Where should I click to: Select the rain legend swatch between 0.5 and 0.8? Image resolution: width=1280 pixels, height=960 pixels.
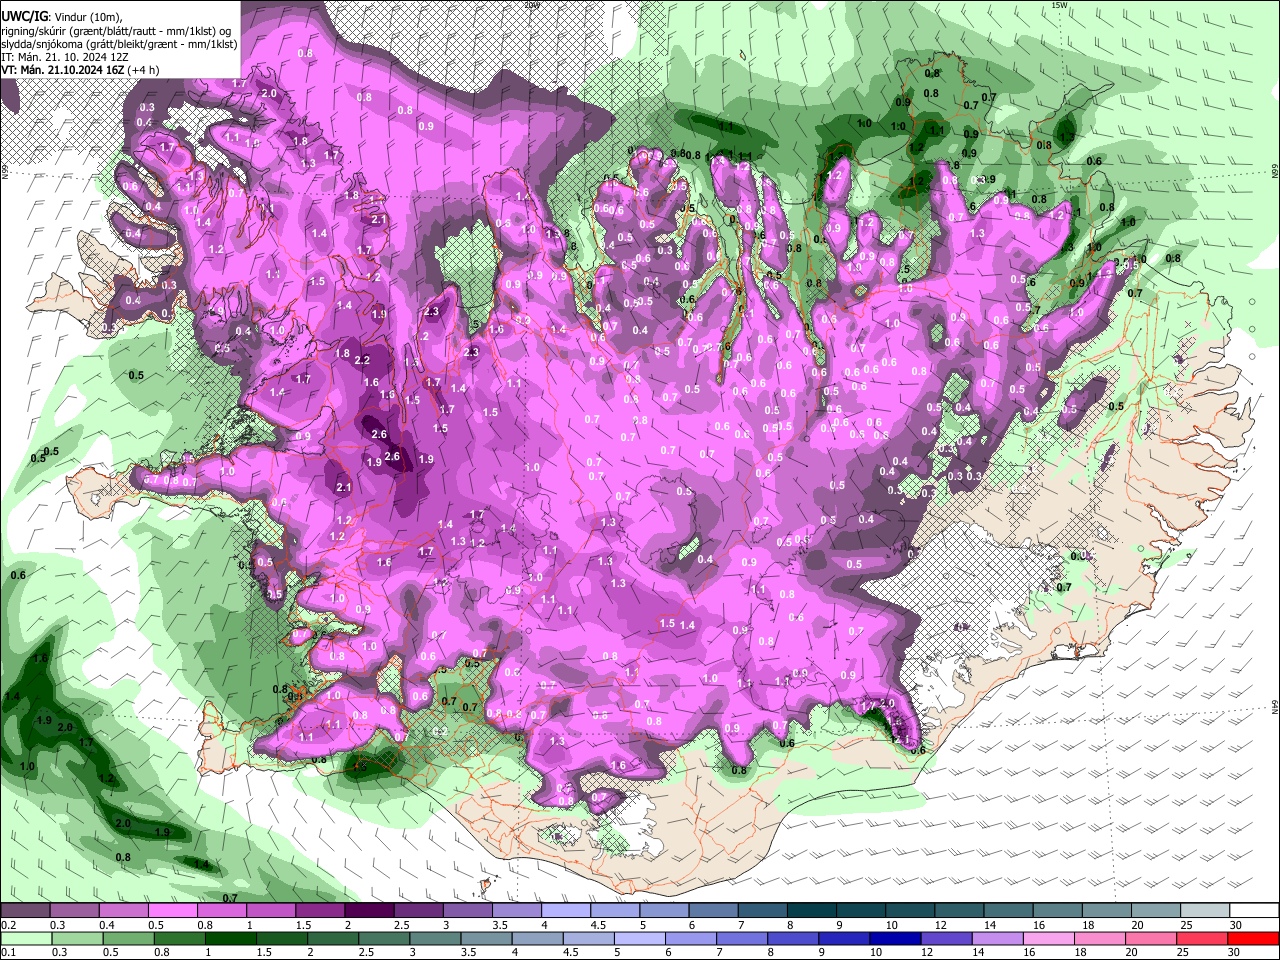[128, 939]
